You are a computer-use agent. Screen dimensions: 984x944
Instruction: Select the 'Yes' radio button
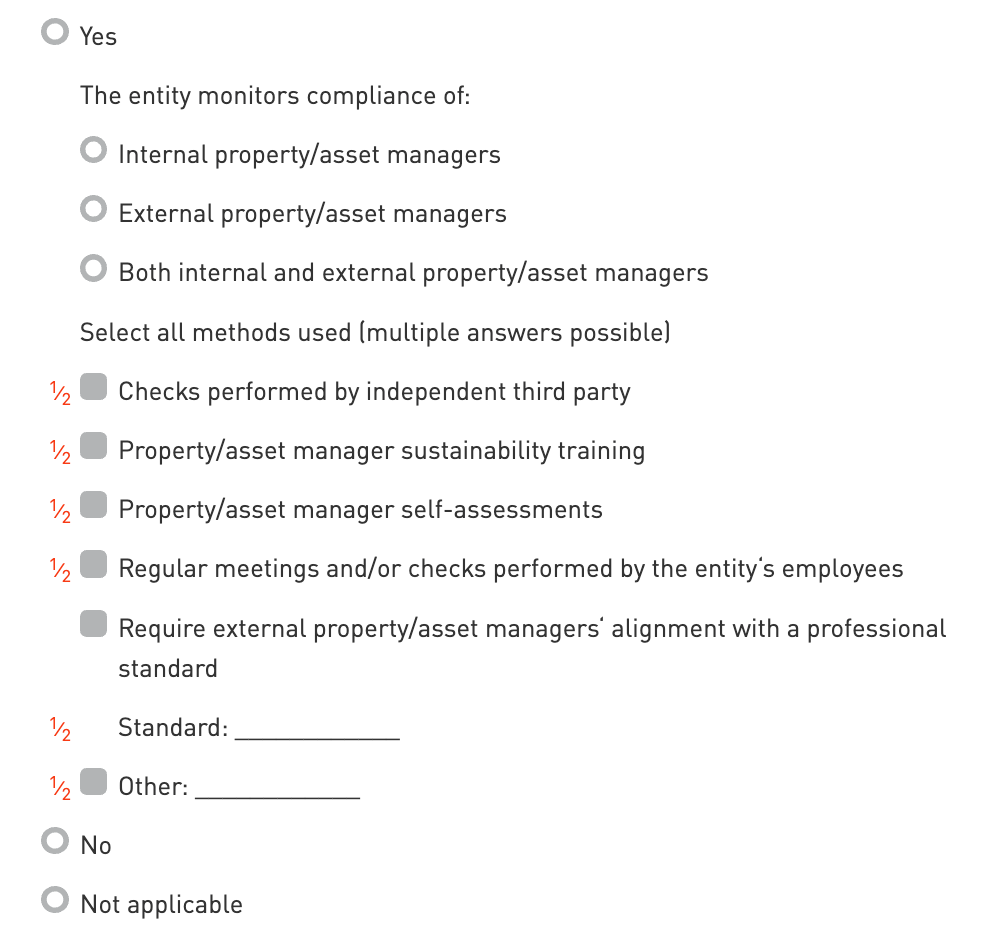click(54, 34)
